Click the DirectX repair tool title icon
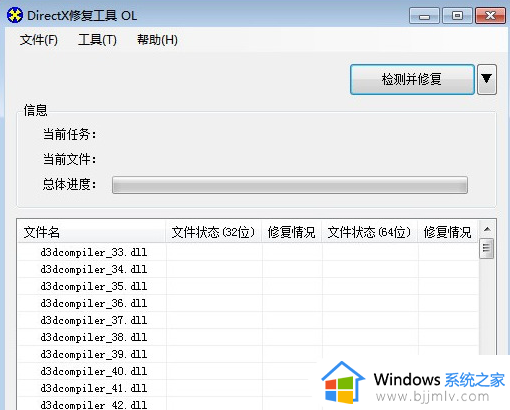This screenshot has width=510, height=410. [x=15, y=15]
